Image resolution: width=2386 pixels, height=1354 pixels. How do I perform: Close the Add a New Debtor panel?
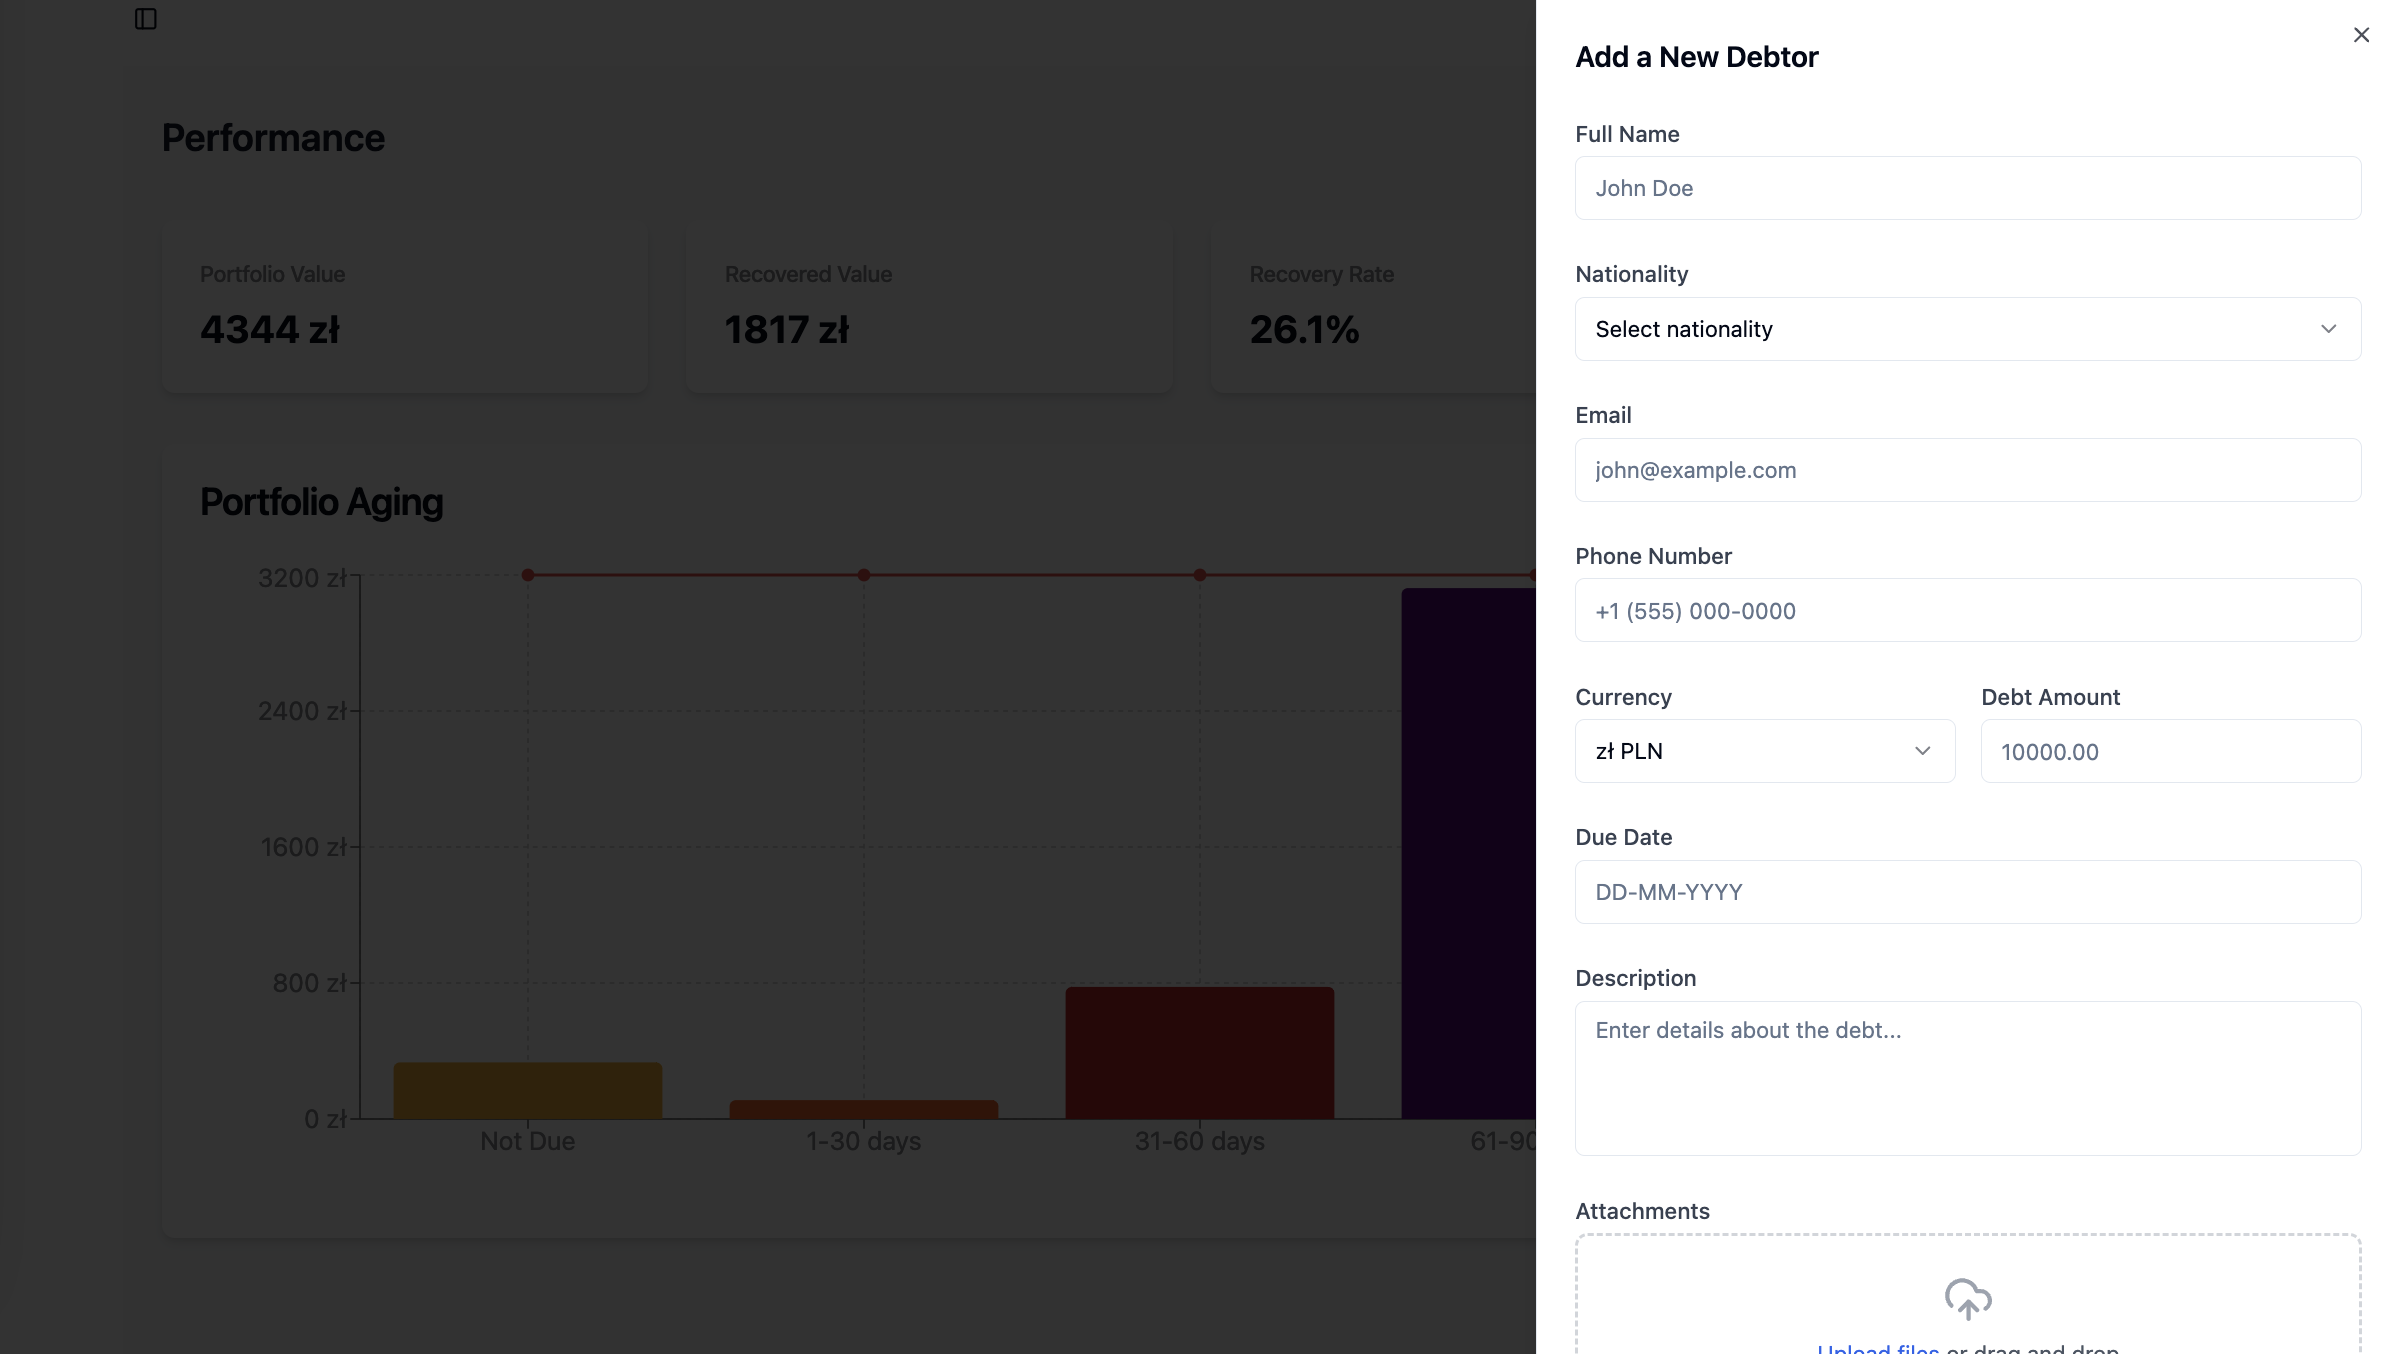pyautogui.click(x=2361, y=35)
